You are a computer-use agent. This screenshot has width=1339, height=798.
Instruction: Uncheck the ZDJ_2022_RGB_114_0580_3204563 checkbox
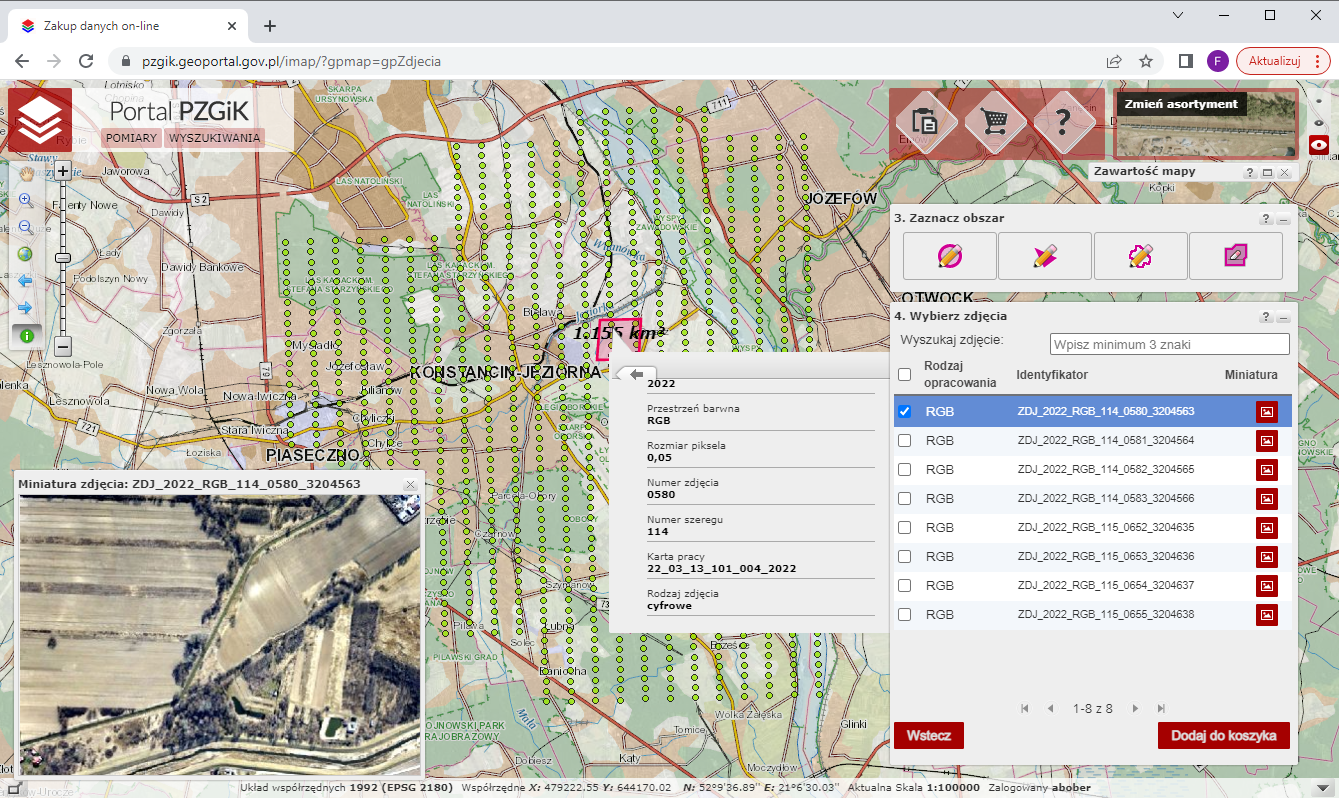coord(905,411)
